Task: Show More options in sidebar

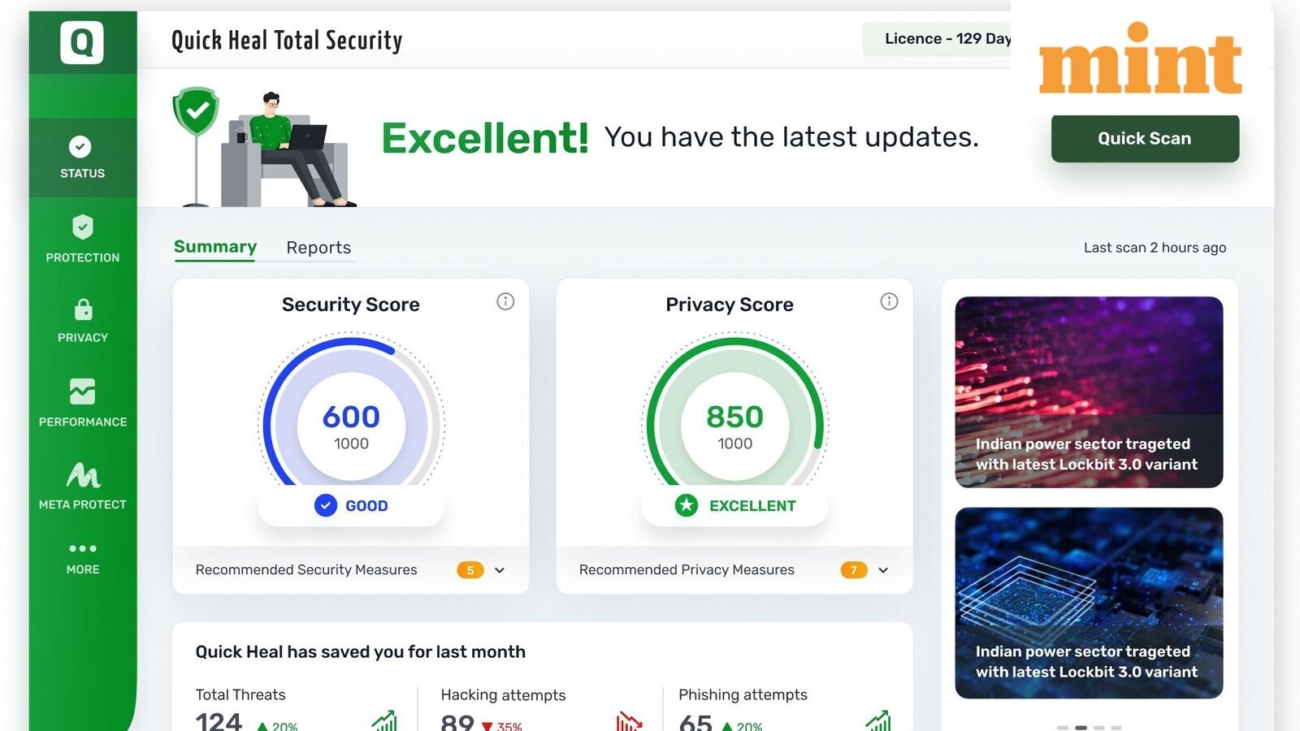Action: 83,558
